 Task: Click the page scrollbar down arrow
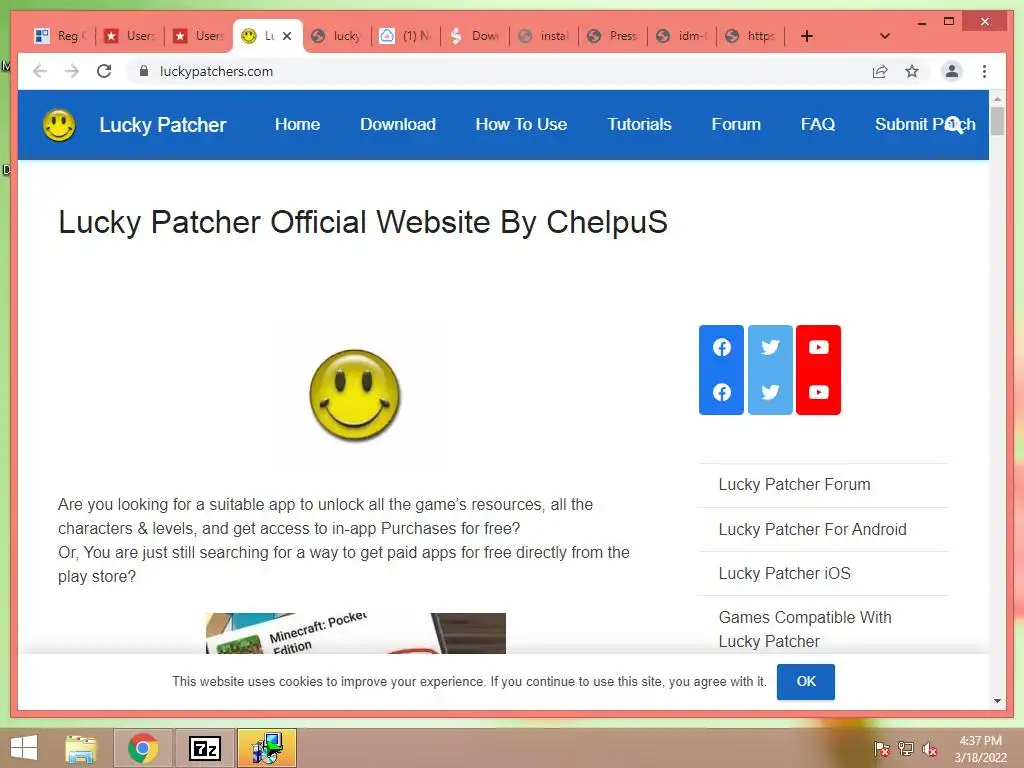click(x=997, y=701)
